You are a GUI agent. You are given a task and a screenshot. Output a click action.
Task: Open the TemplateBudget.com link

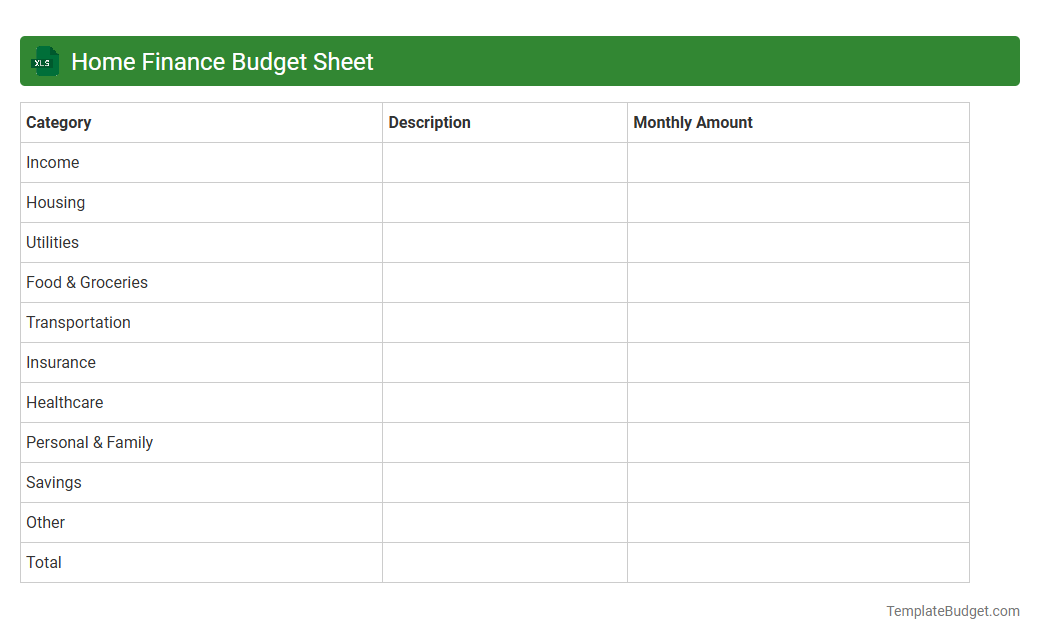(x=952, y=610)
